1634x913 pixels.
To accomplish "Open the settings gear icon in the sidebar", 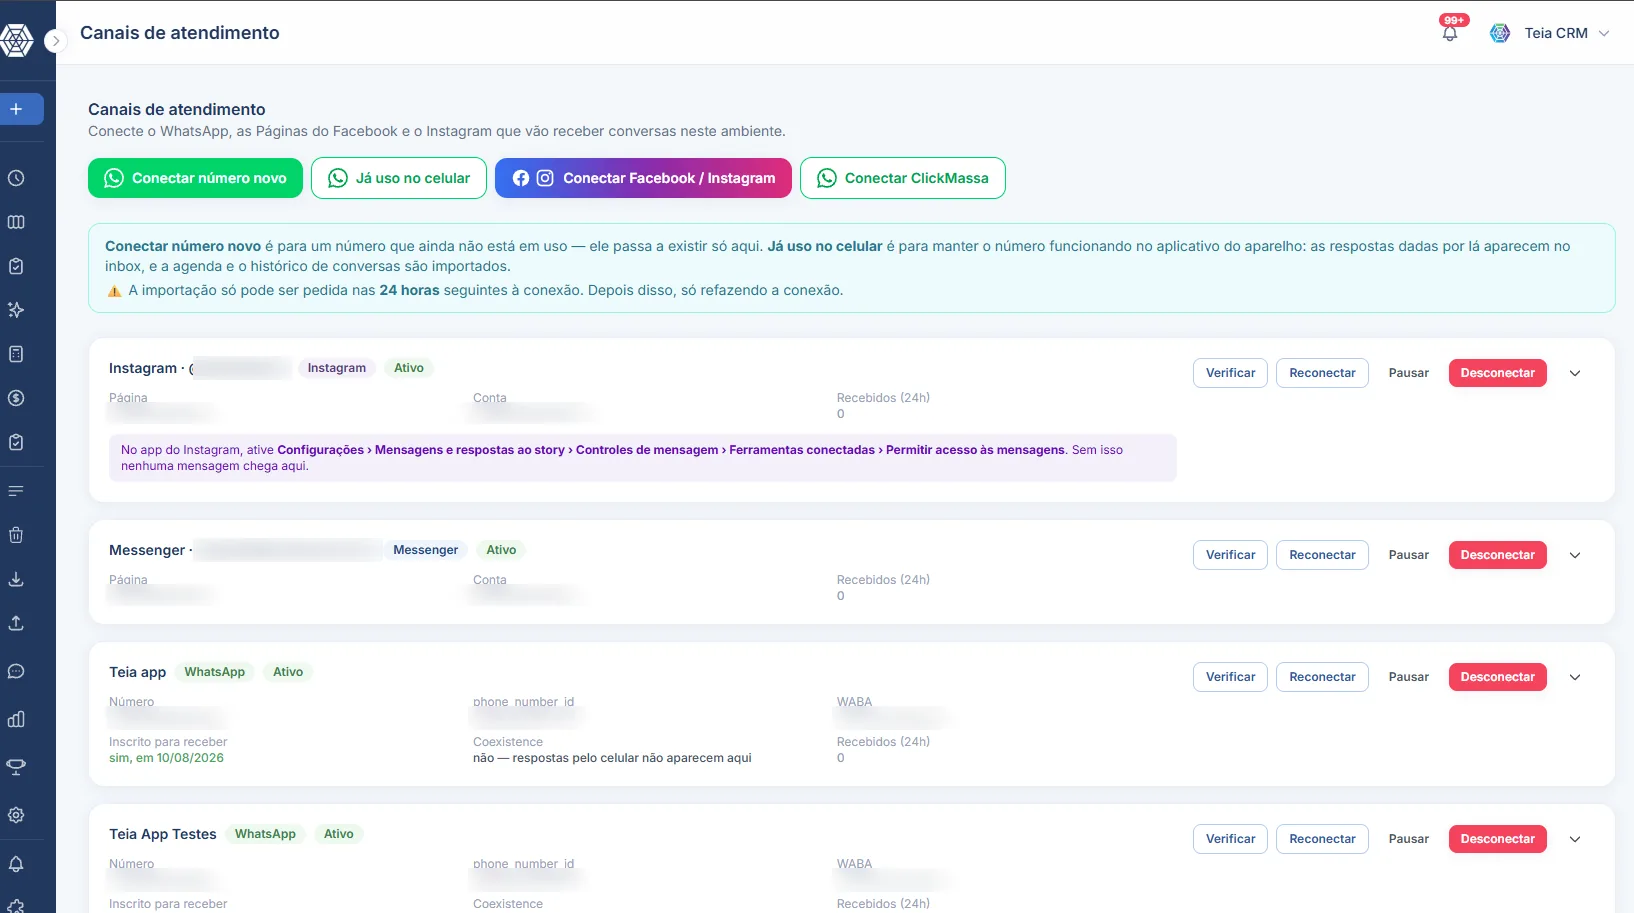I will pos(16,815).
